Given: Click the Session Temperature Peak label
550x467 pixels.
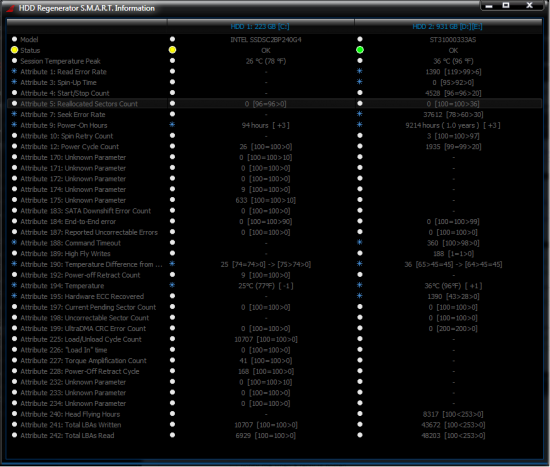Looking at the screenshot, I should (x=60, y=61).
